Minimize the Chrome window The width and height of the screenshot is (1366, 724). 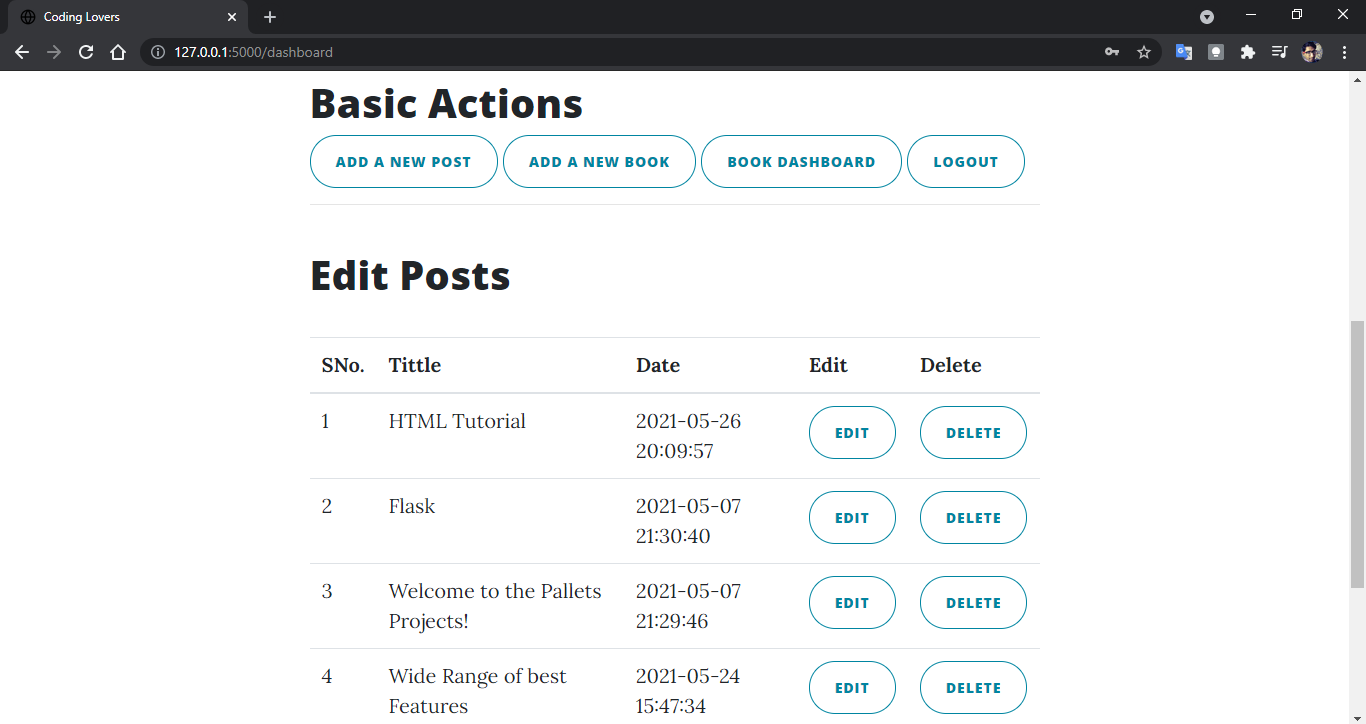pyautogui.click(x=1251, y=15)
